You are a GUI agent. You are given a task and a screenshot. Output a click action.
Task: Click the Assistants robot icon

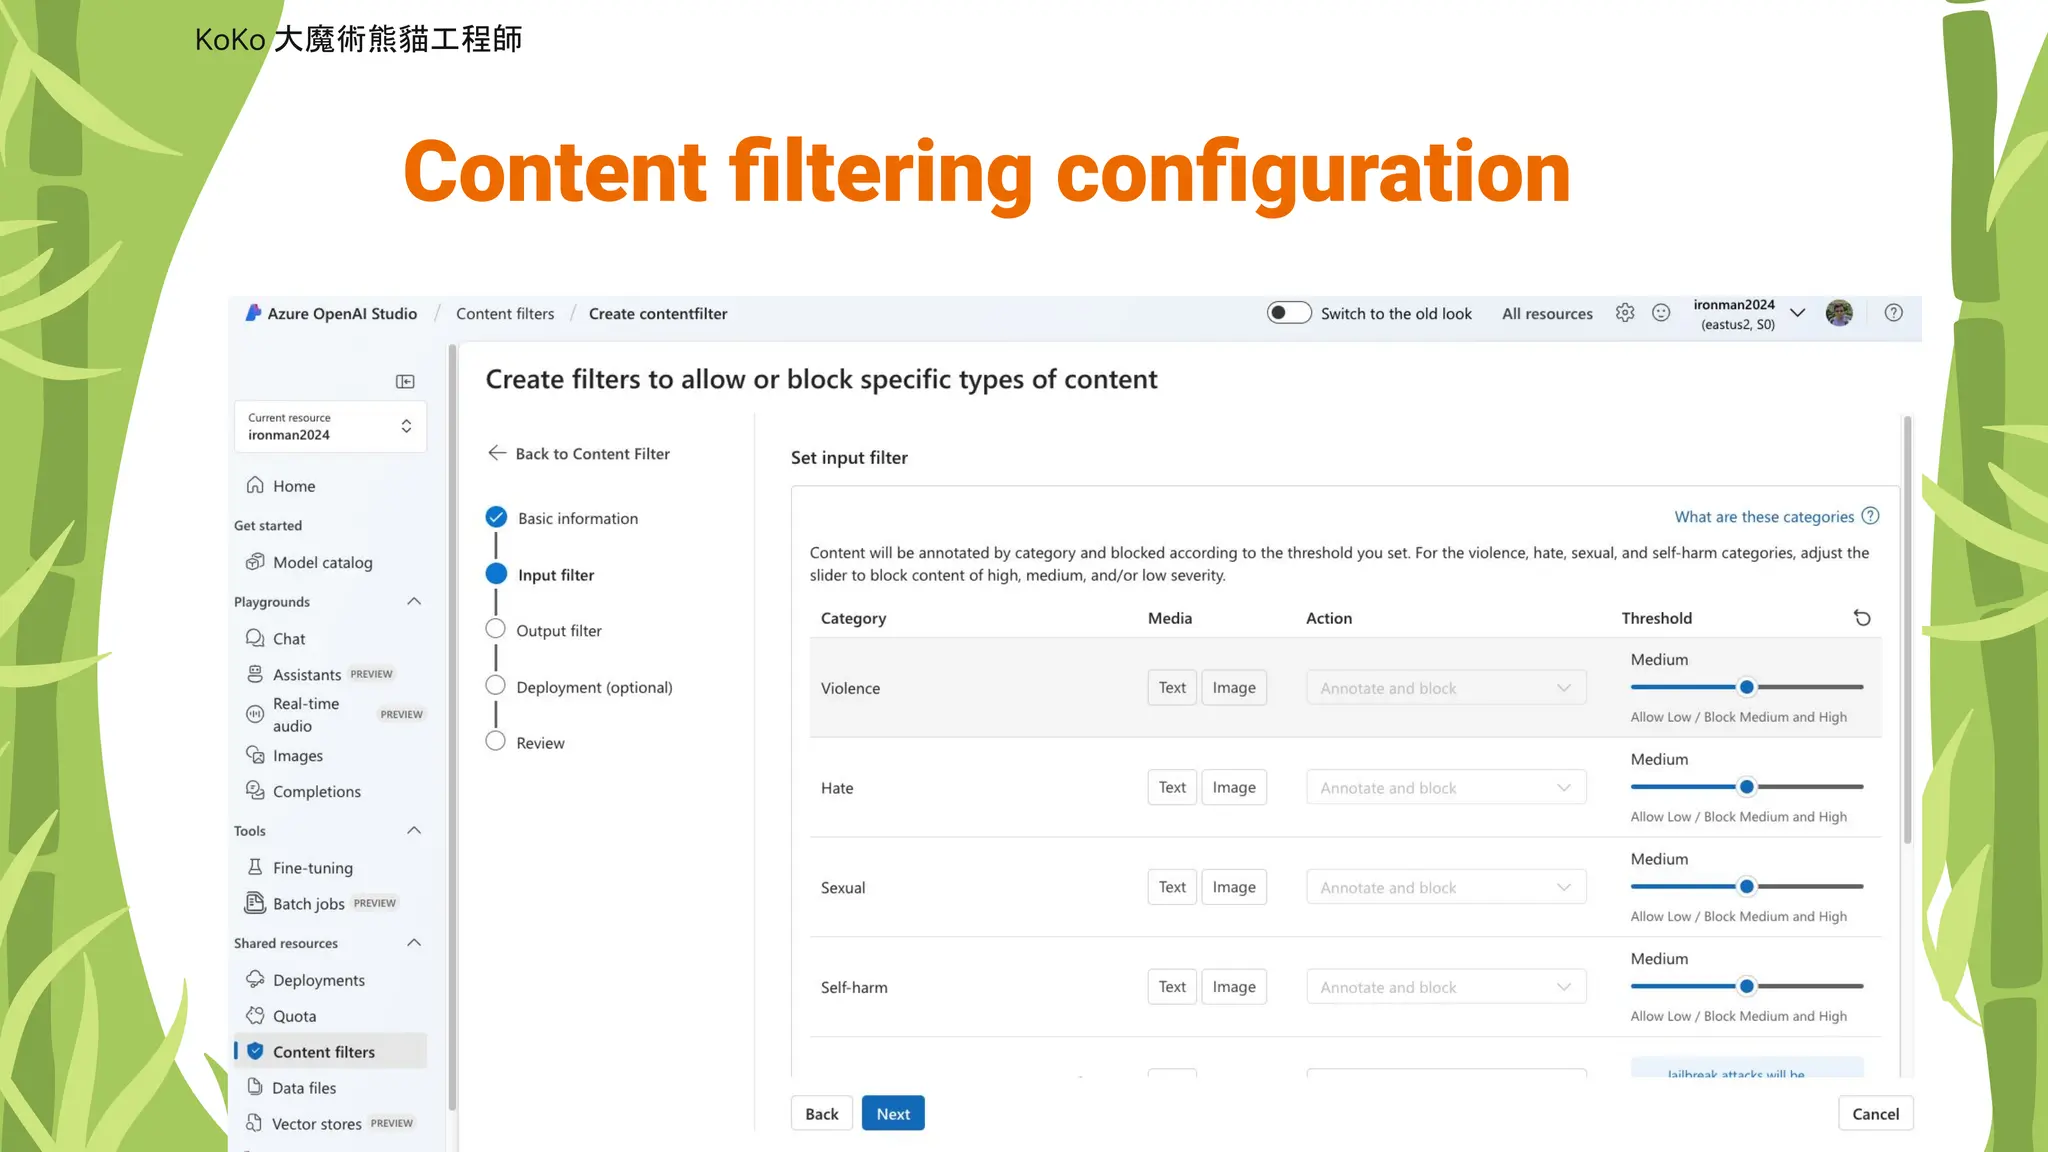click(255, 674)
